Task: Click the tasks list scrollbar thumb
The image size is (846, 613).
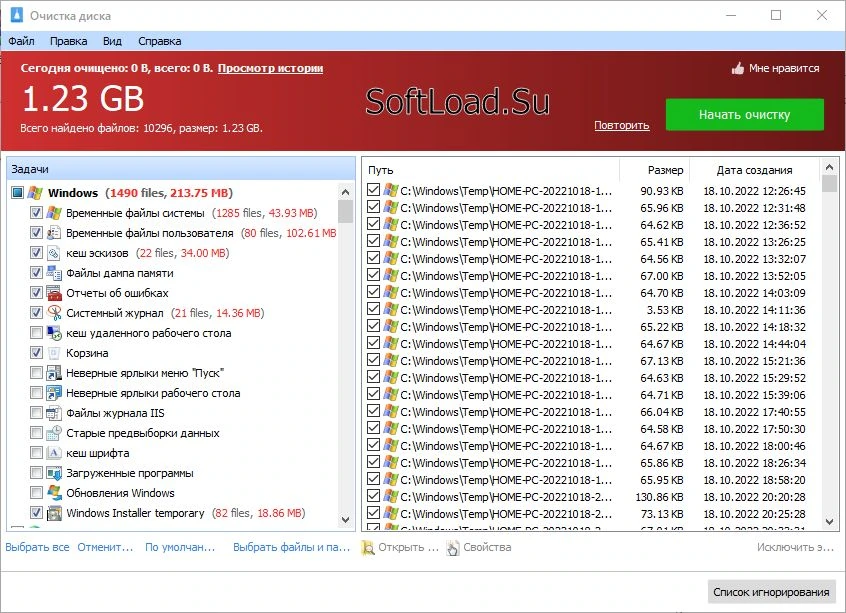Action: pos(346,212)
